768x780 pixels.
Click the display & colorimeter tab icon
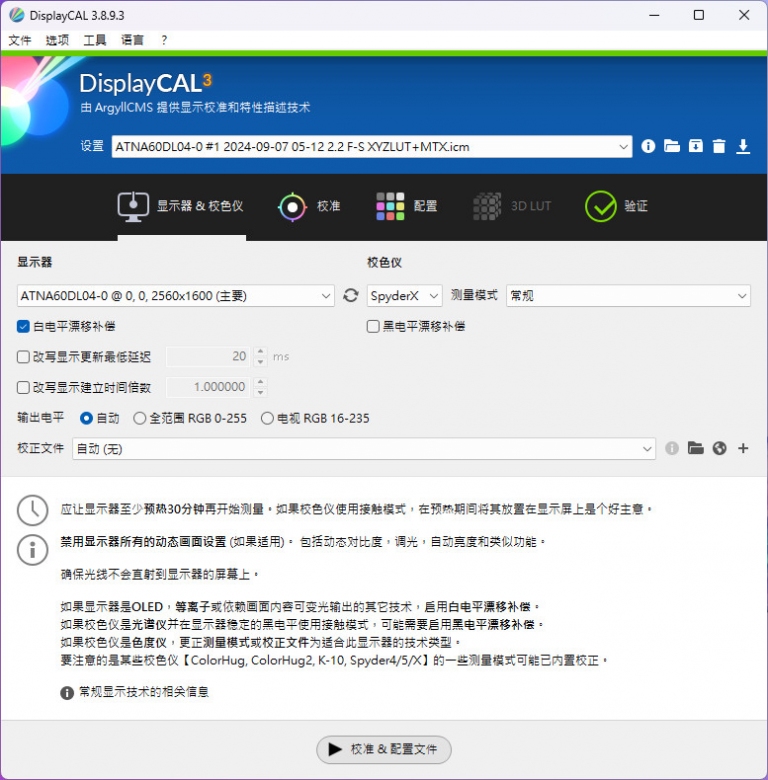click(133, 206)
